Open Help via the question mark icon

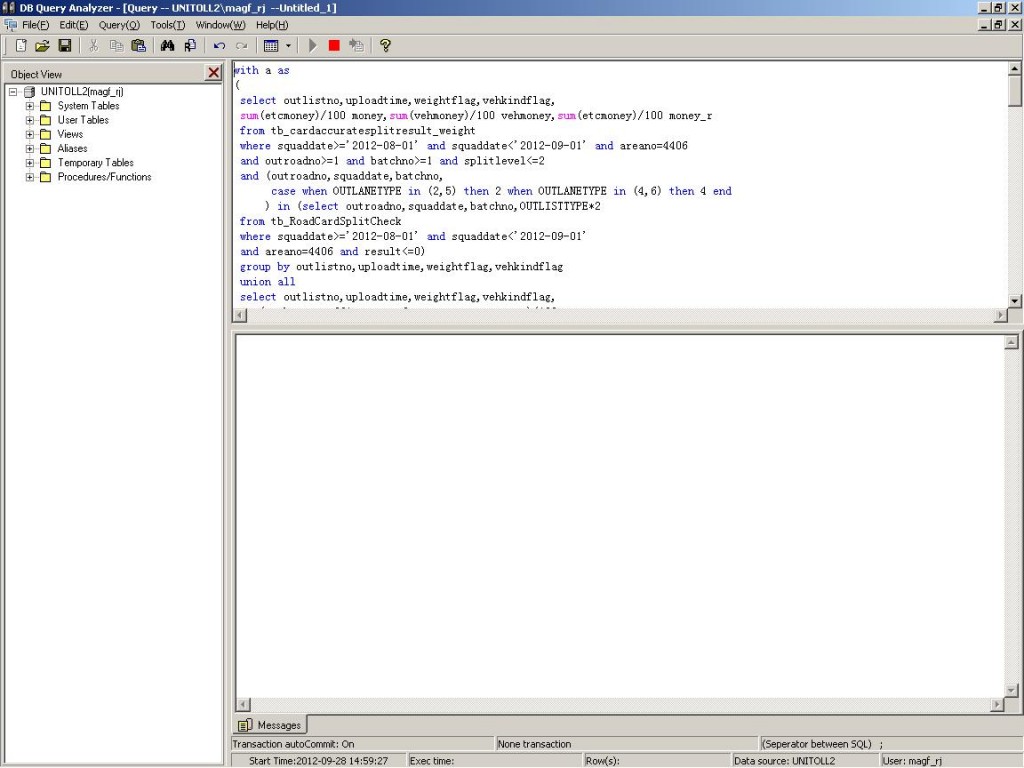click(x=385, y=45)
